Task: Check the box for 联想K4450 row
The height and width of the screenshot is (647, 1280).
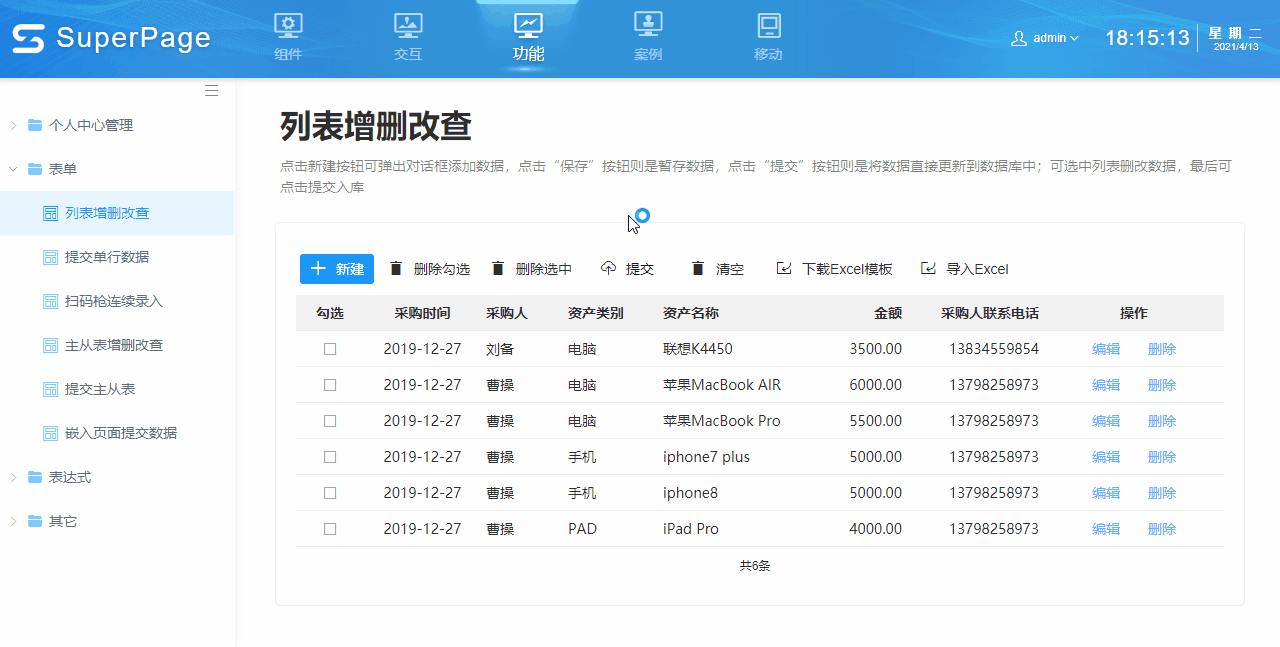Action: [330, 349]
